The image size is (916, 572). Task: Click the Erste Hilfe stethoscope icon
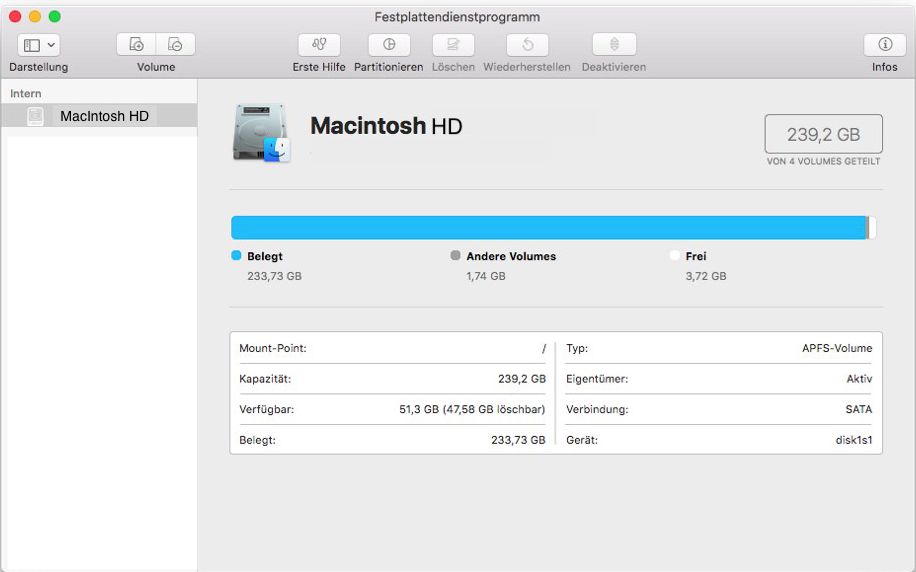tap(319, 45)
